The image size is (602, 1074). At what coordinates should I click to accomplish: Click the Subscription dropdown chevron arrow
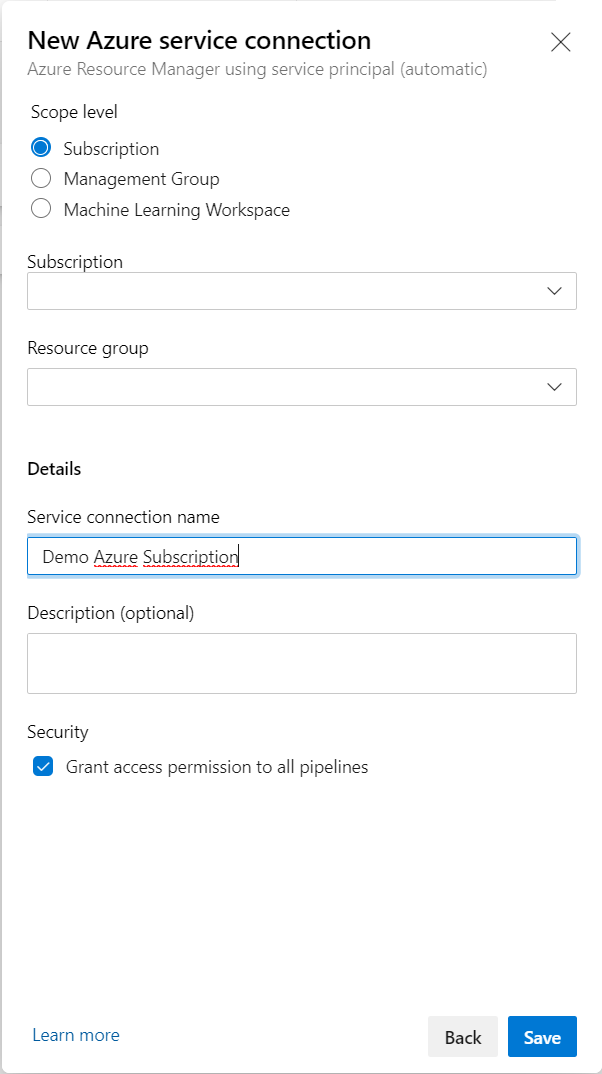click(555, 291)
